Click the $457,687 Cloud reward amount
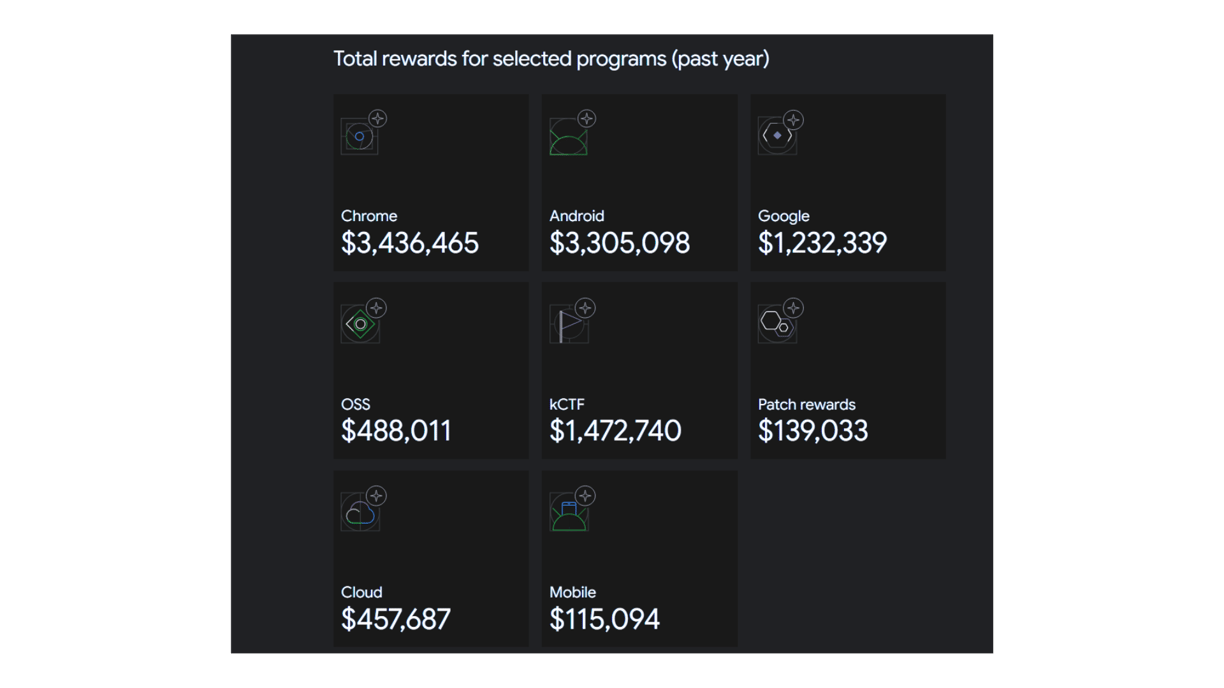 click(396, 619)
